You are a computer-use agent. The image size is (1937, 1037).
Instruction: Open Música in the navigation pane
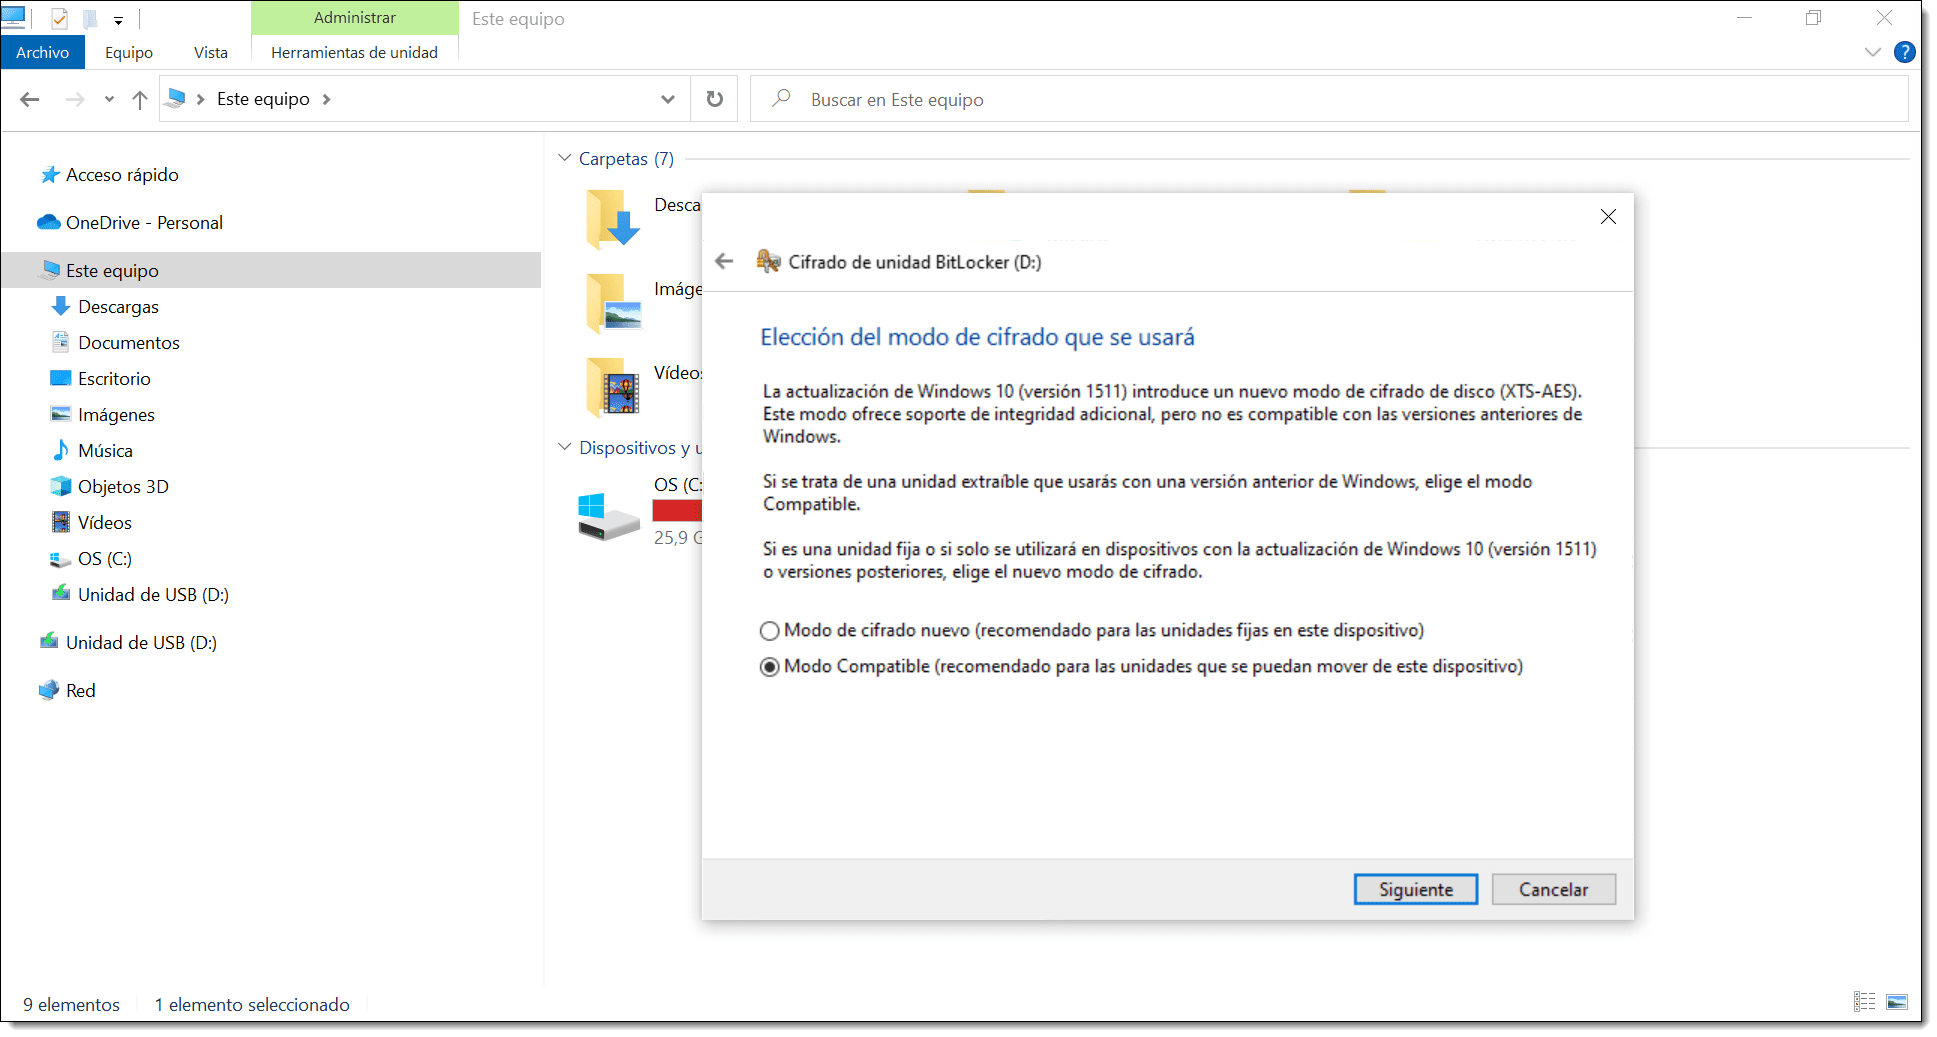[x=105, y=451]
